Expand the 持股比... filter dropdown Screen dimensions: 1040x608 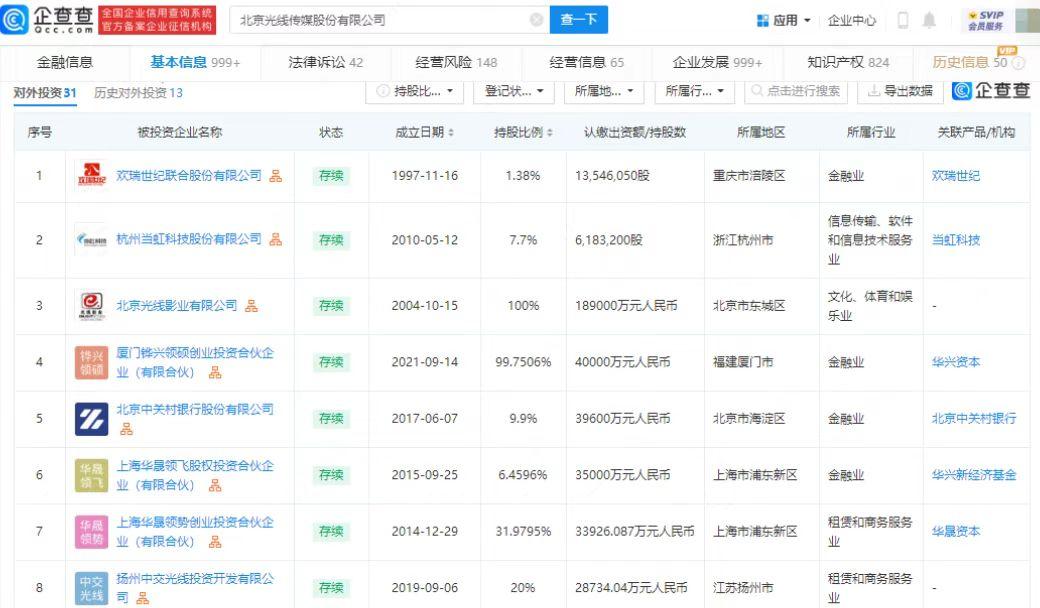415,91
